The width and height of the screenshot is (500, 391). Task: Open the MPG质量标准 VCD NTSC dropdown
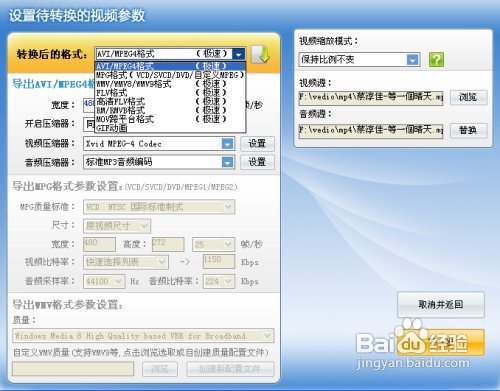click(159, 207)
